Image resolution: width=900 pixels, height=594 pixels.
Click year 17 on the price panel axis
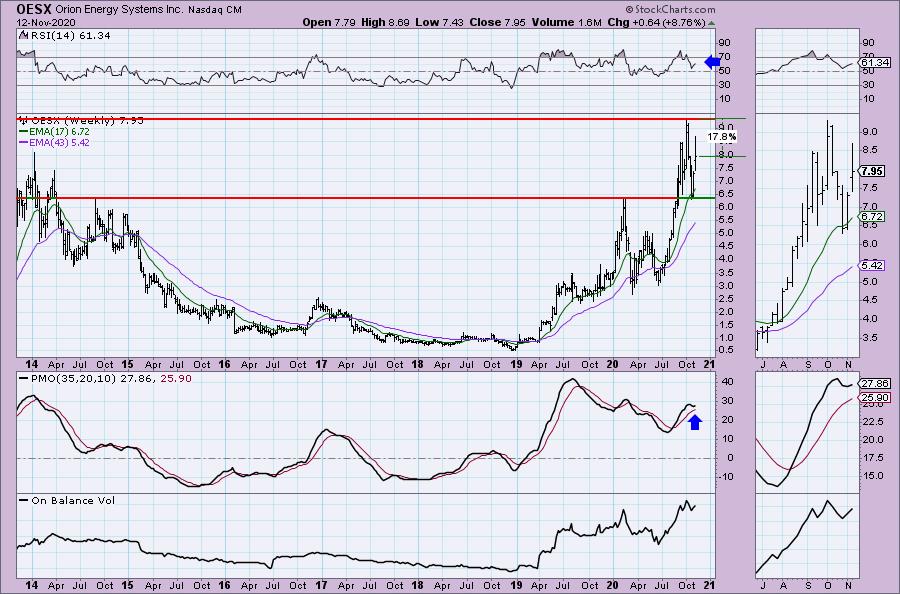pyautogui.click(x=321, y=364)
